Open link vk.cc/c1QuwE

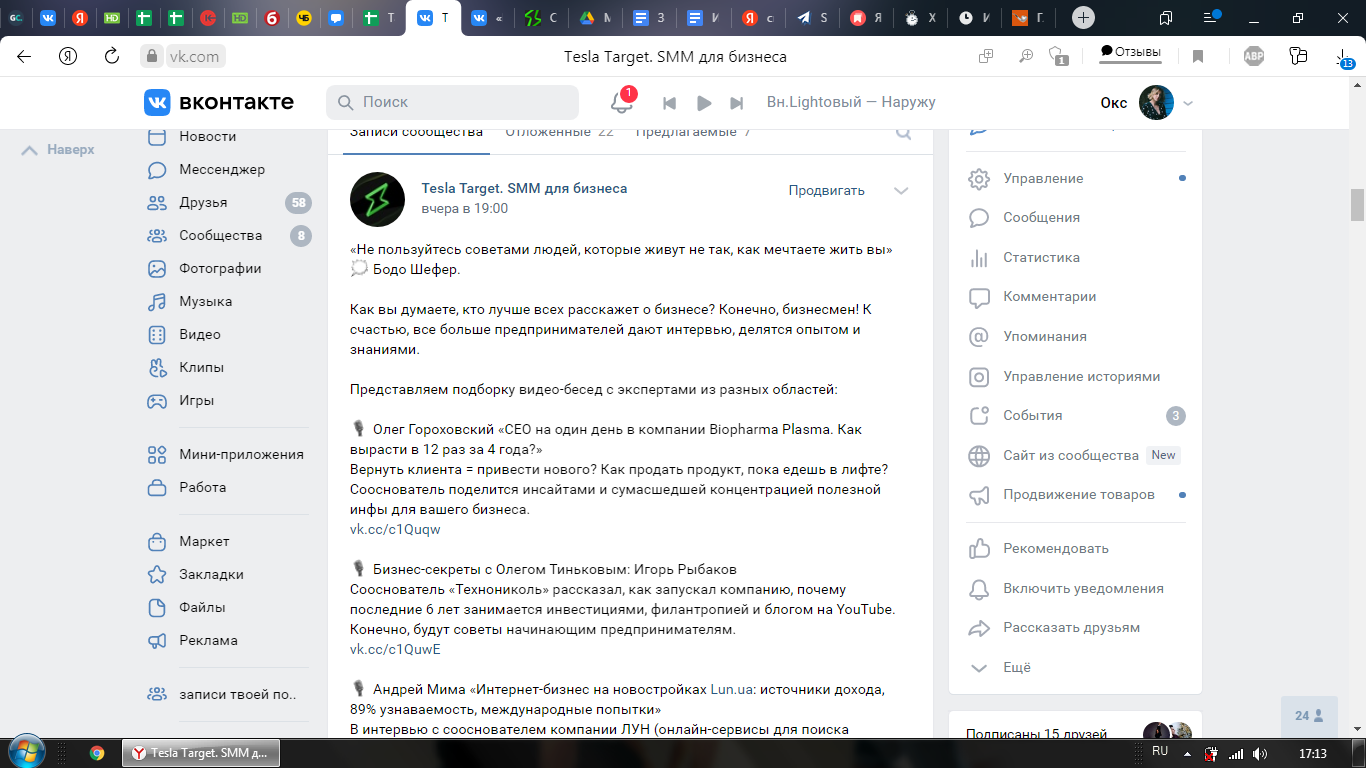pyautogui.click(x=395, y=649)
